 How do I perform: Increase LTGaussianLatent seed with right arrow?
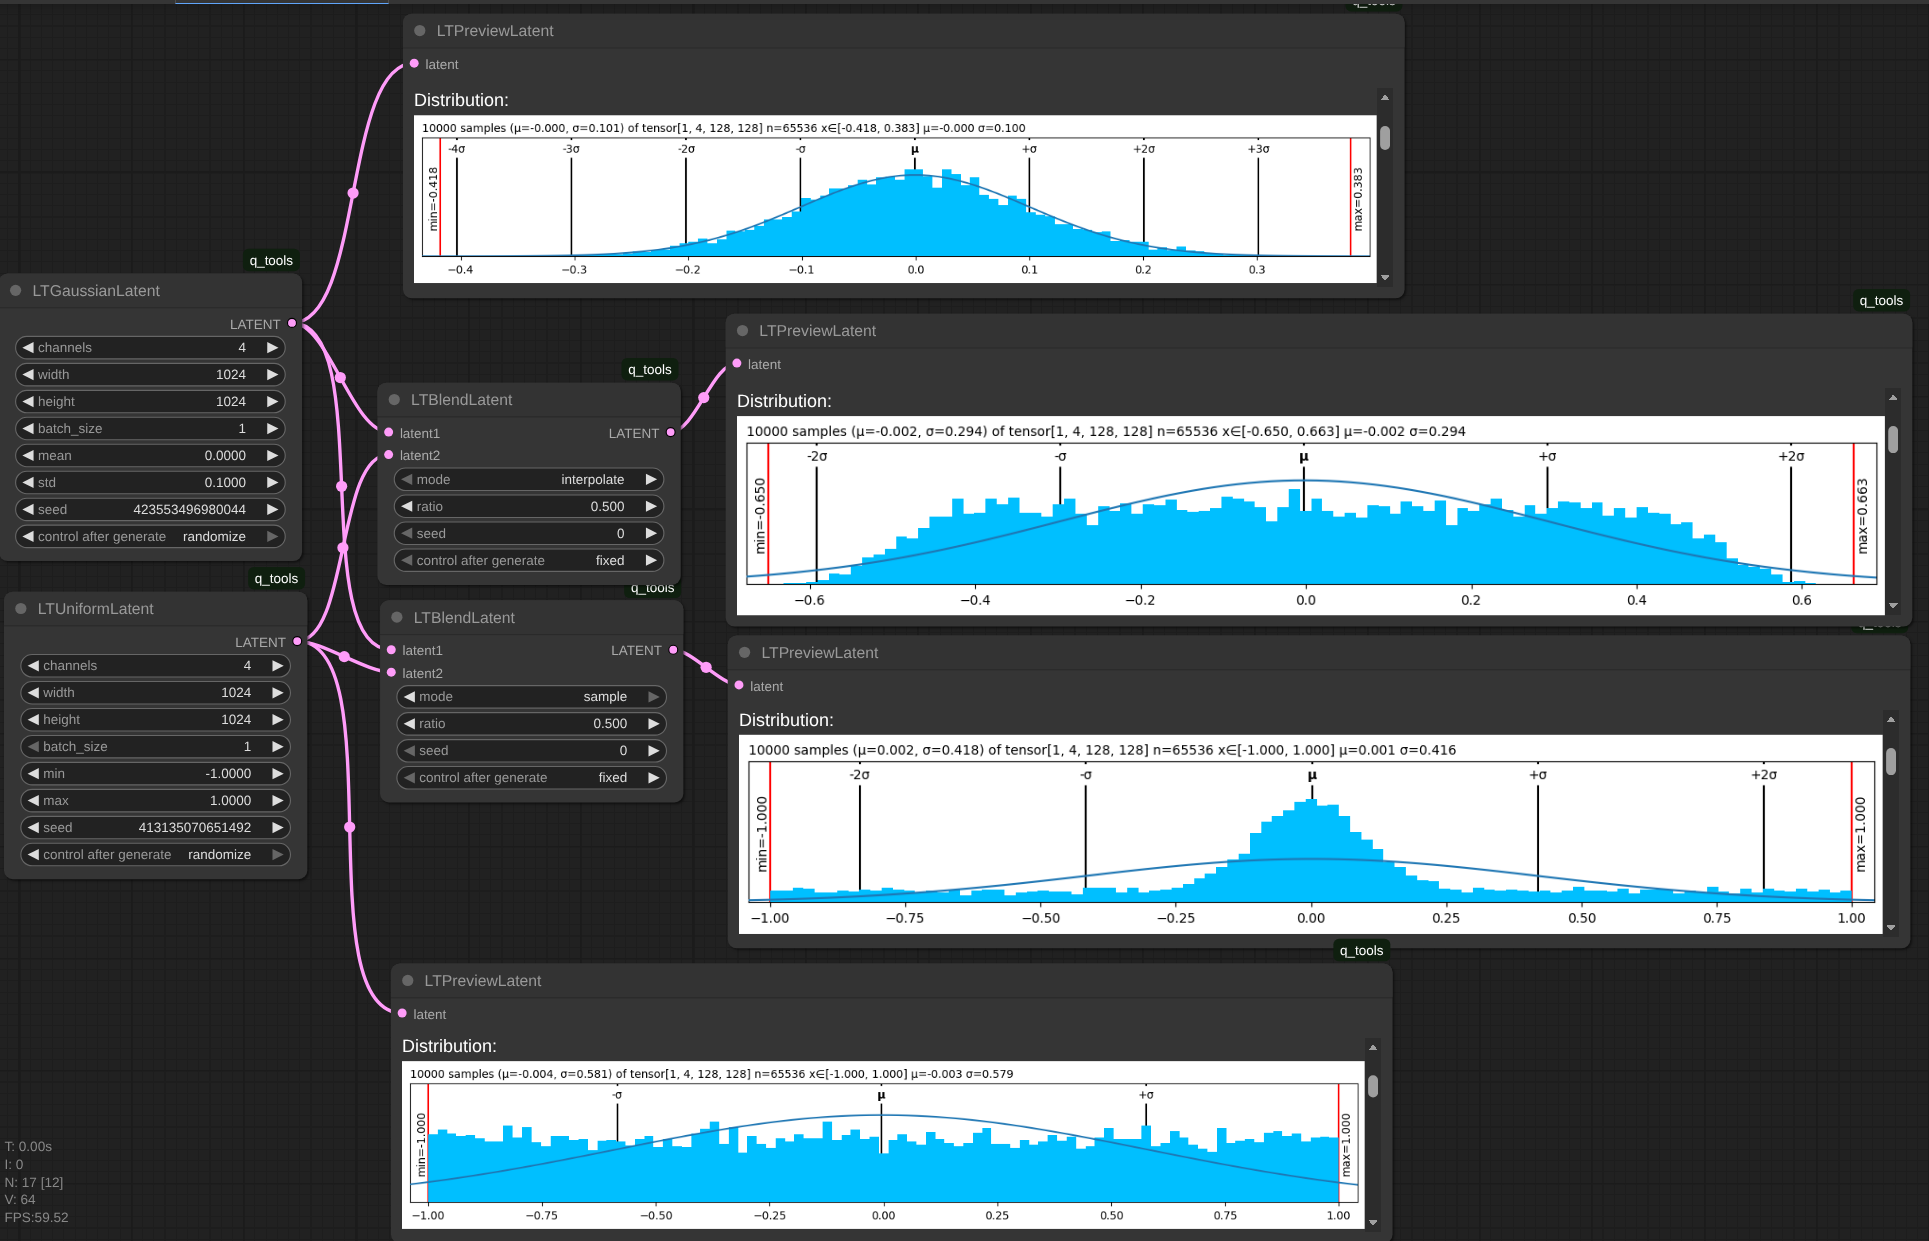pyautogui.click(x=272, y=510)
